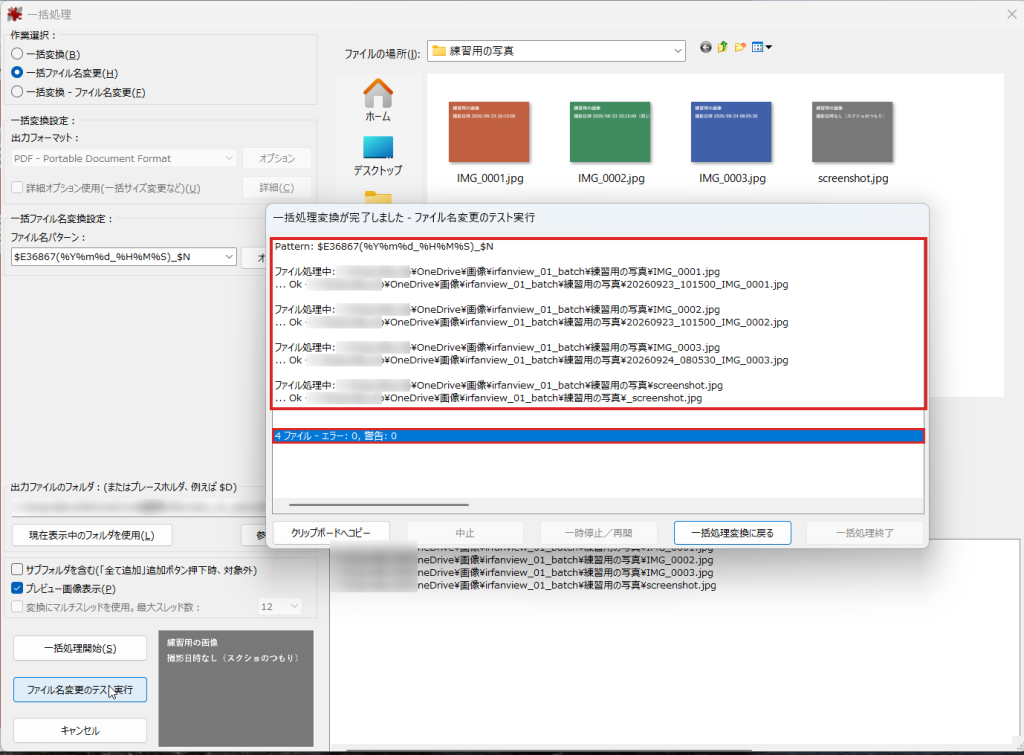
Task: Go back using the file browser back arrow
Action: click(705, 47)
